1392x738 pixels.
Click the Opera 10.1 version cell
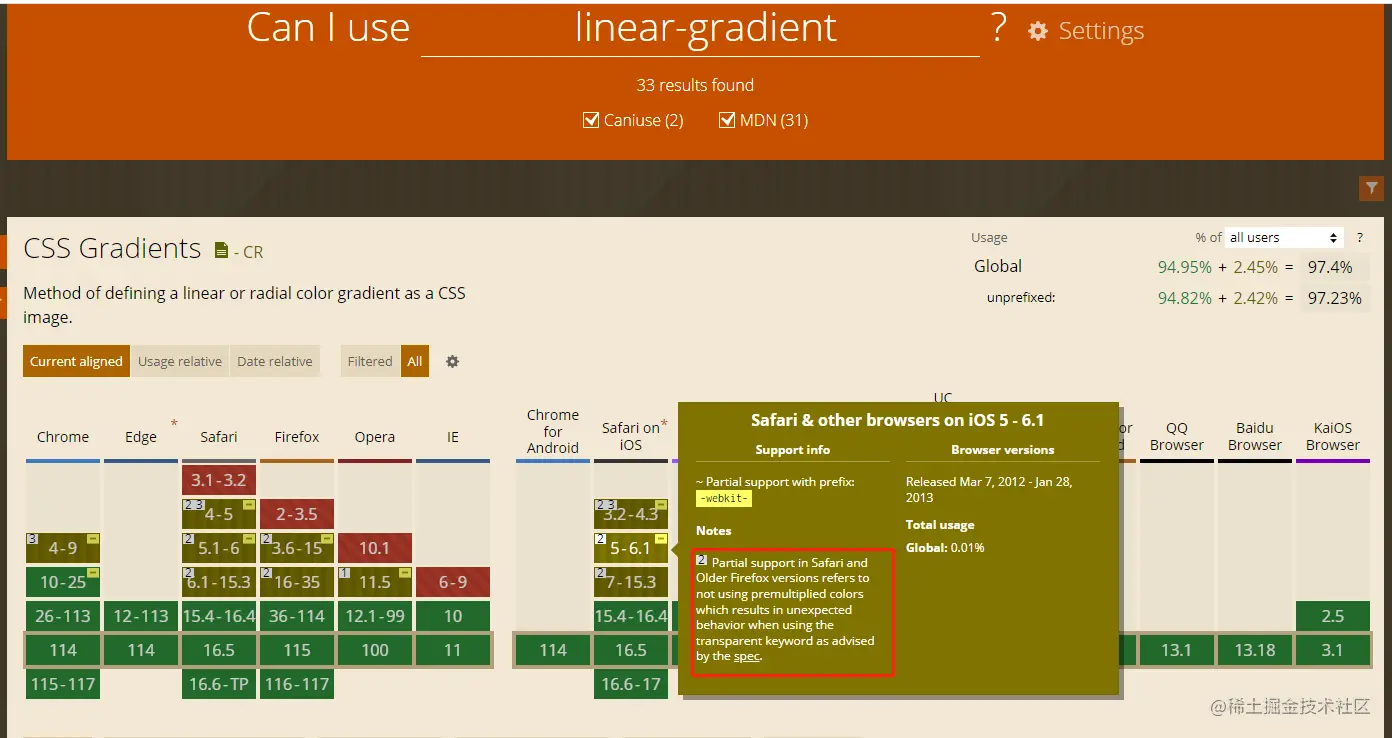(x=375, y=548)
